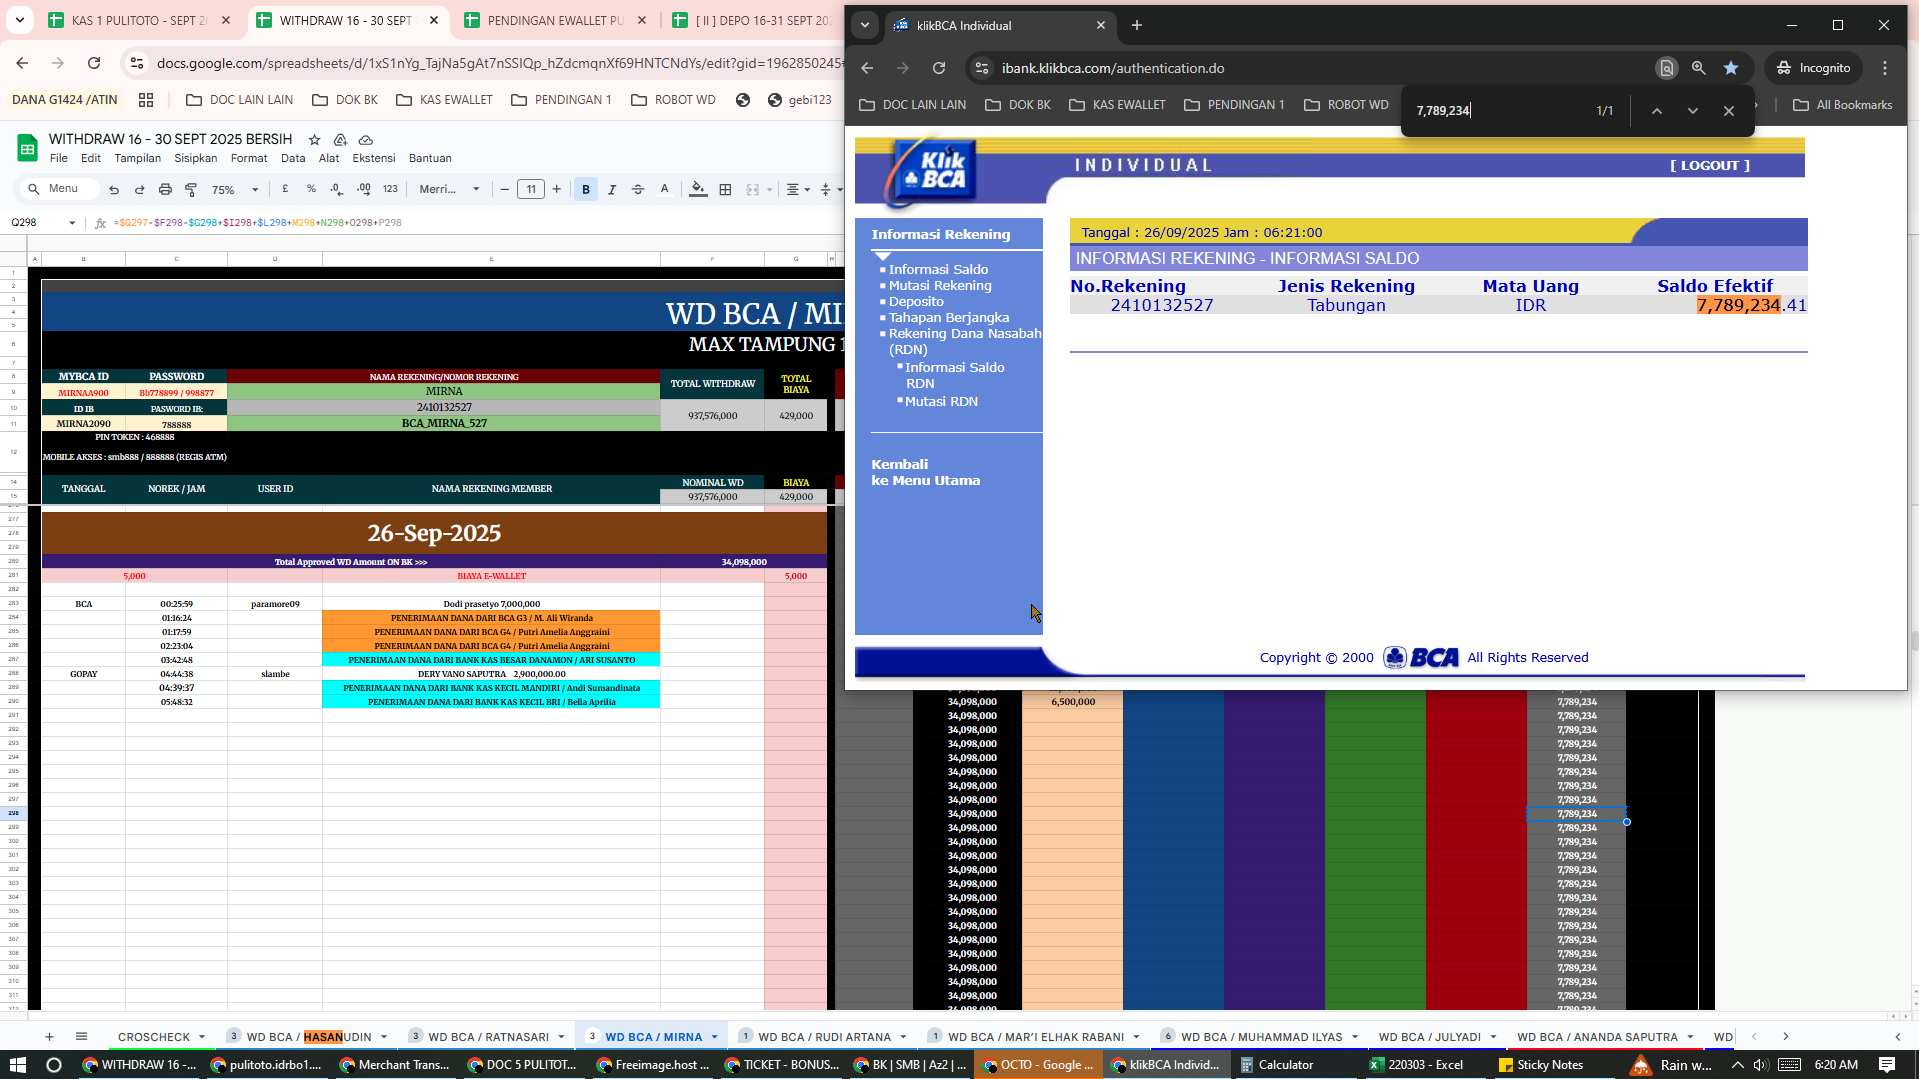1919x1079 pixels.
Task: Star the WITHDRAW spreadsheet document
Action: [314, 140]
